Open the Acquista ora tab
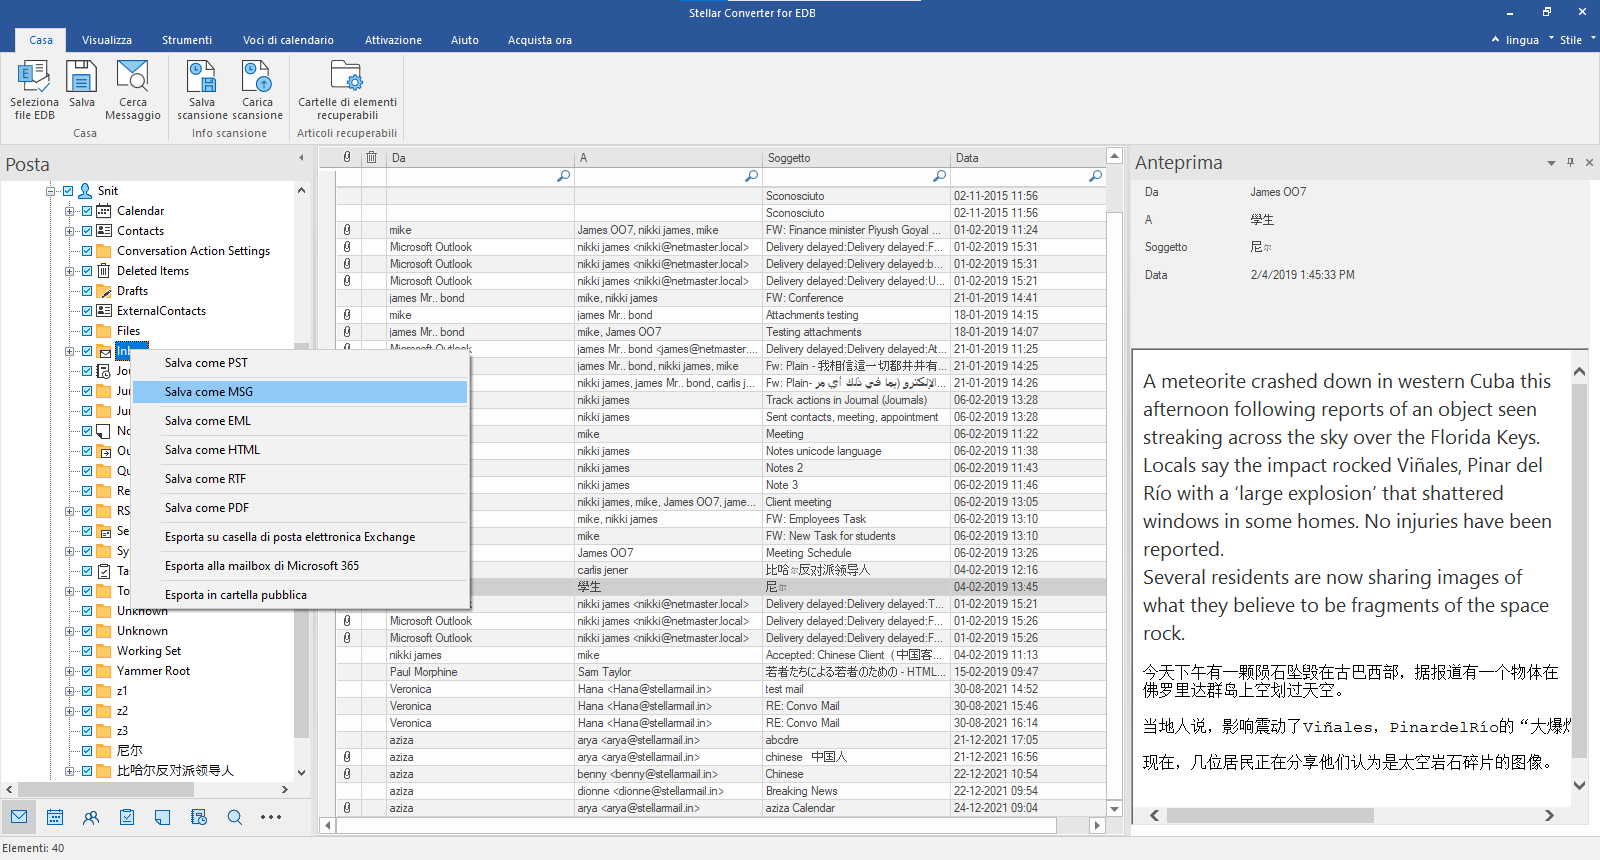 540,40
